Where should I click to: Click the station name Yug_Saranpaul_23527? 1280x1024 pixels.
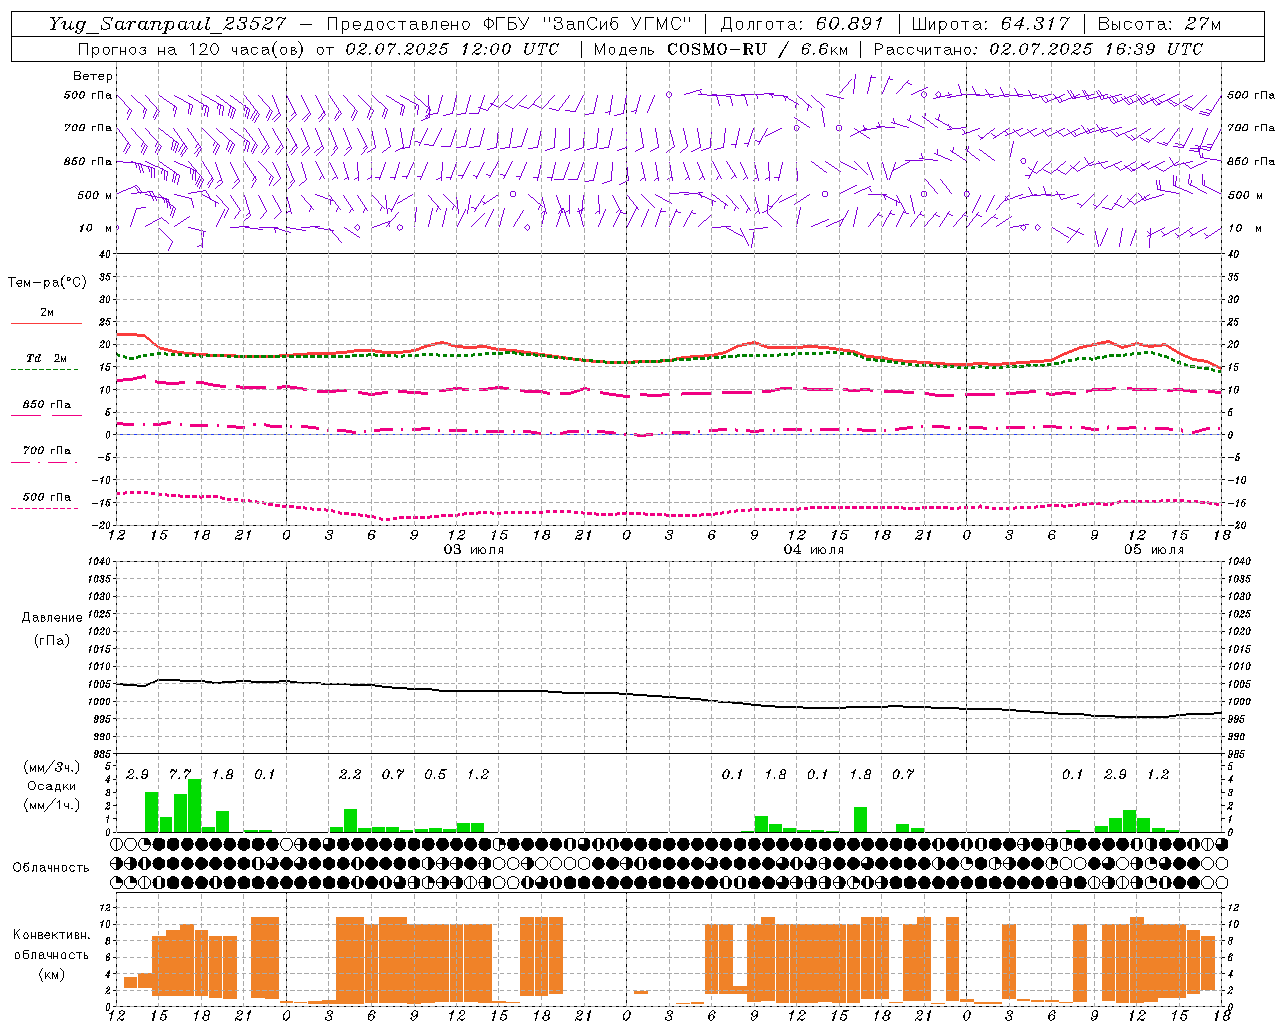pyautogui.click(x=167, y=24)
